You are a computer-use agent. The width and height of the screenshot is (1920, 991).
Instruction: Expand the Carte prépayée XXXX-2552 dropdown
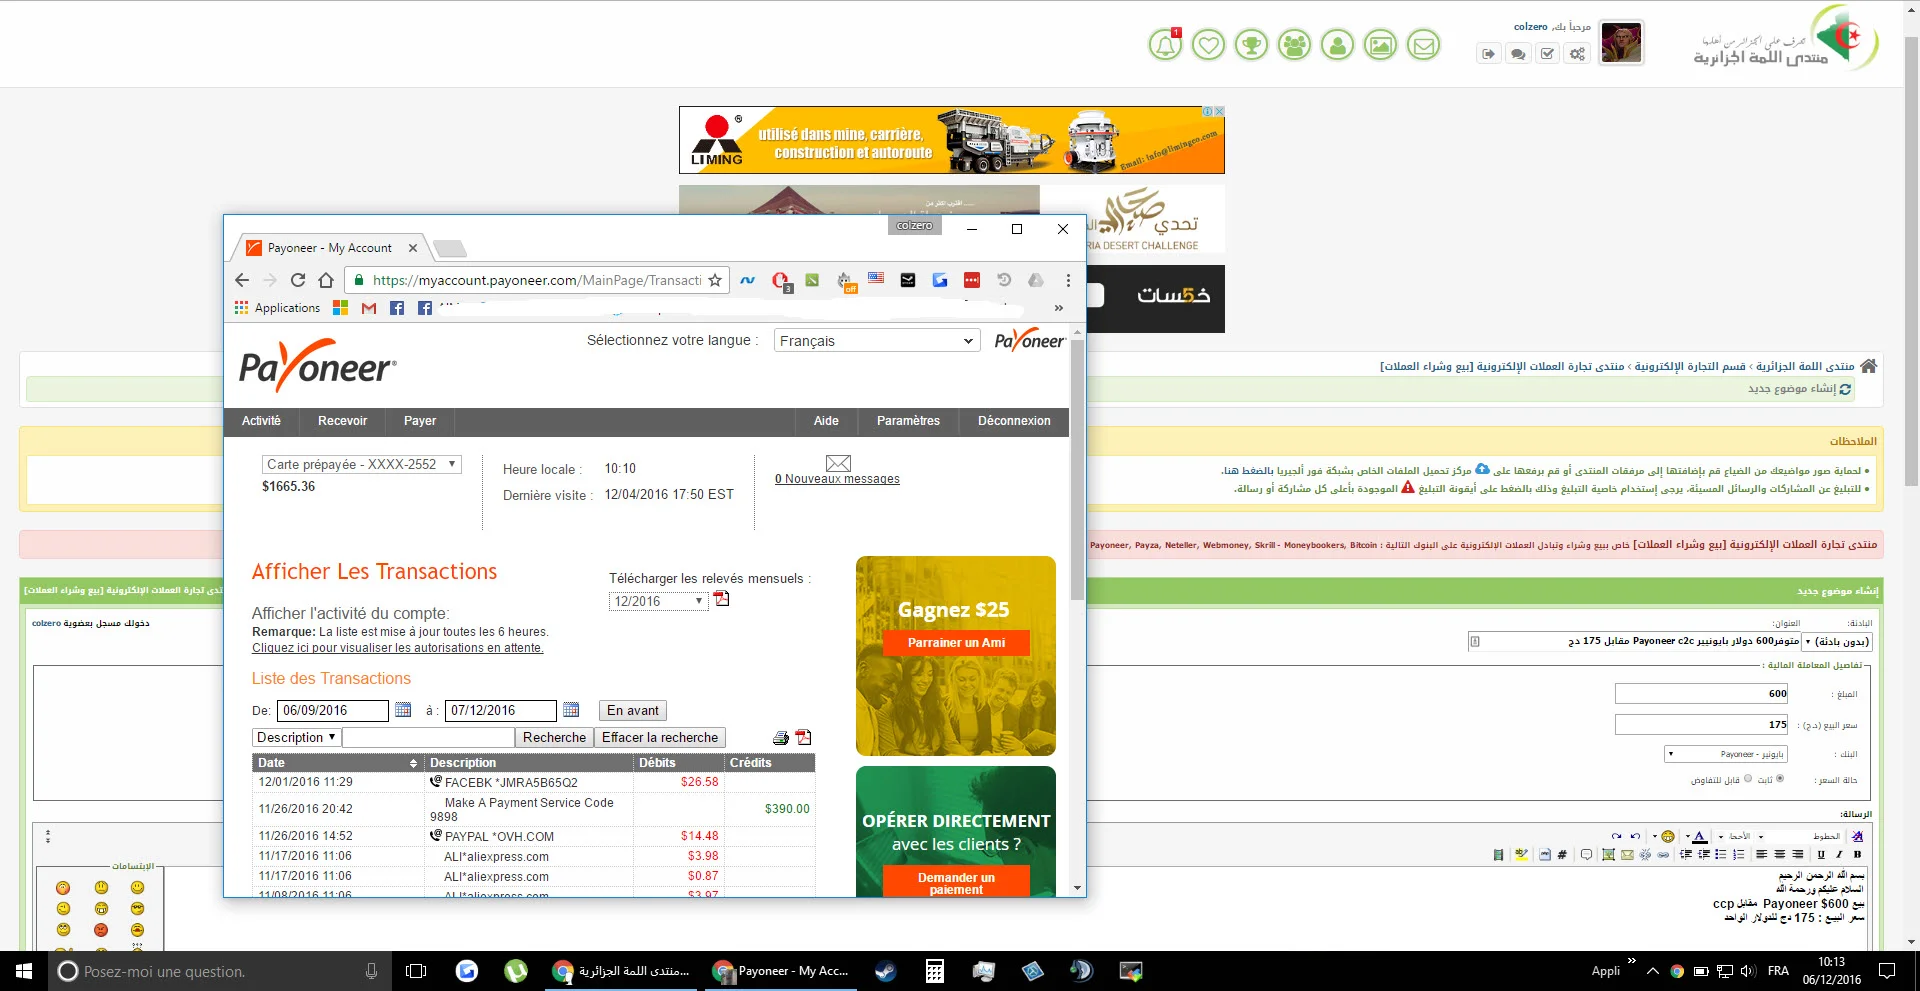[361, 465]
